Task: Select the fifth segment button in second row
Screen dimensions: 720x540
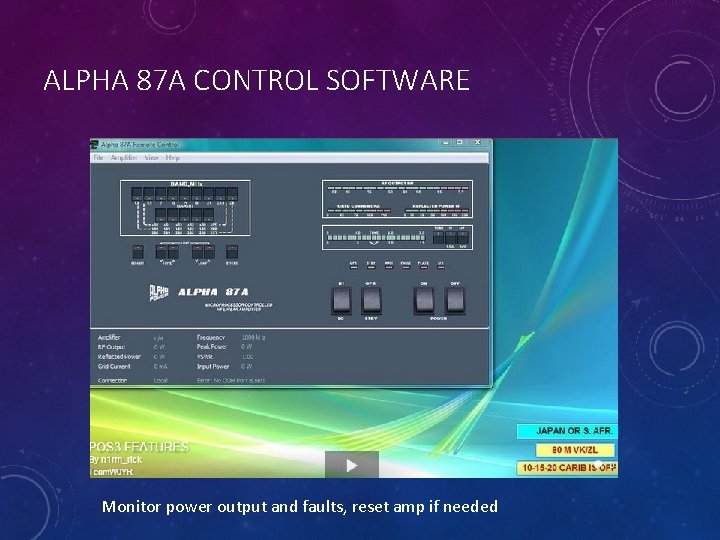Action: (208, 215)
